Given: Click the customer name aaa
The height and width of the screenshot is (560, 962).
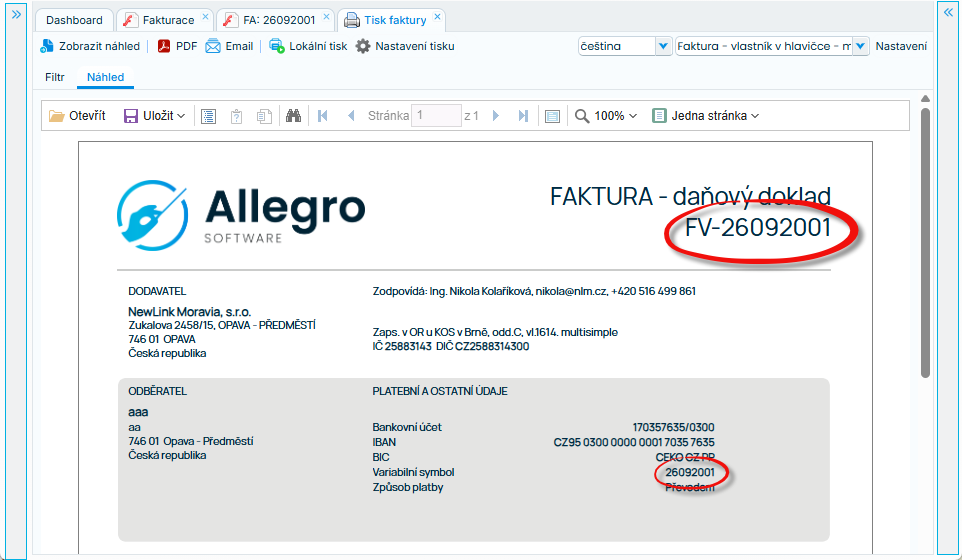Looking at the screenshot, I should click(138, 412).
